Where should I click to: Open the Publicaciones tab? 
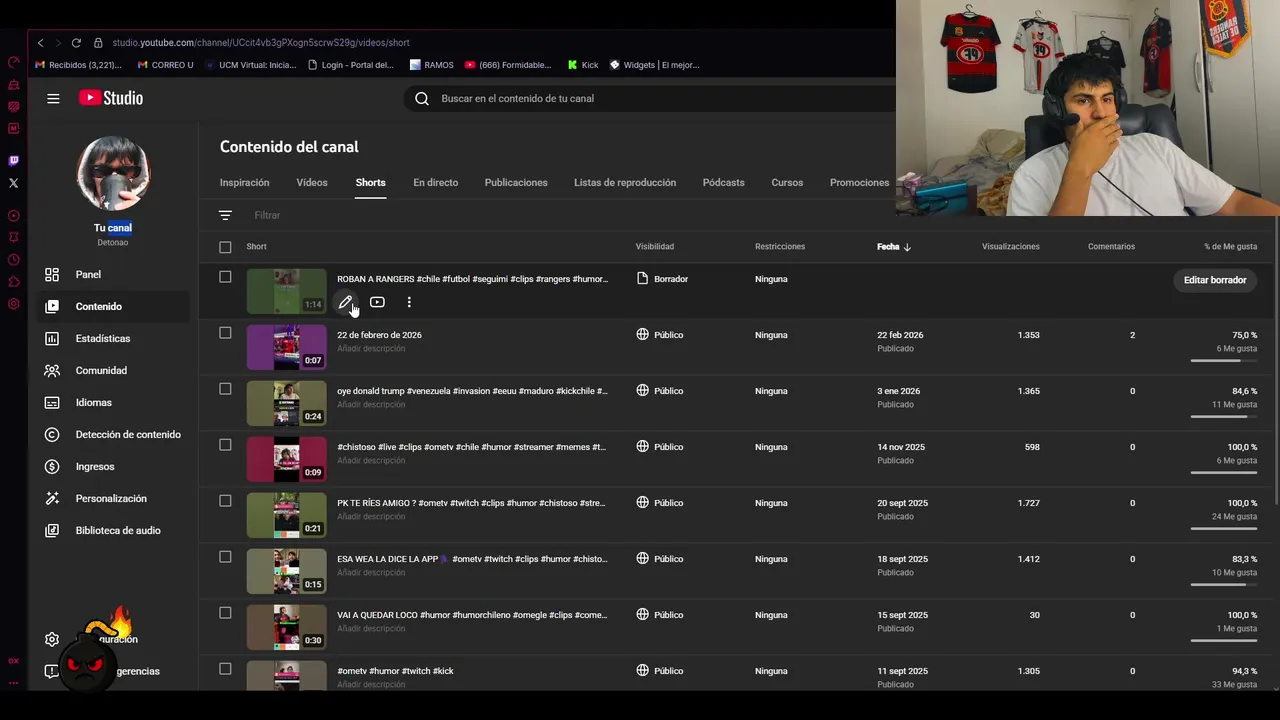516,183
